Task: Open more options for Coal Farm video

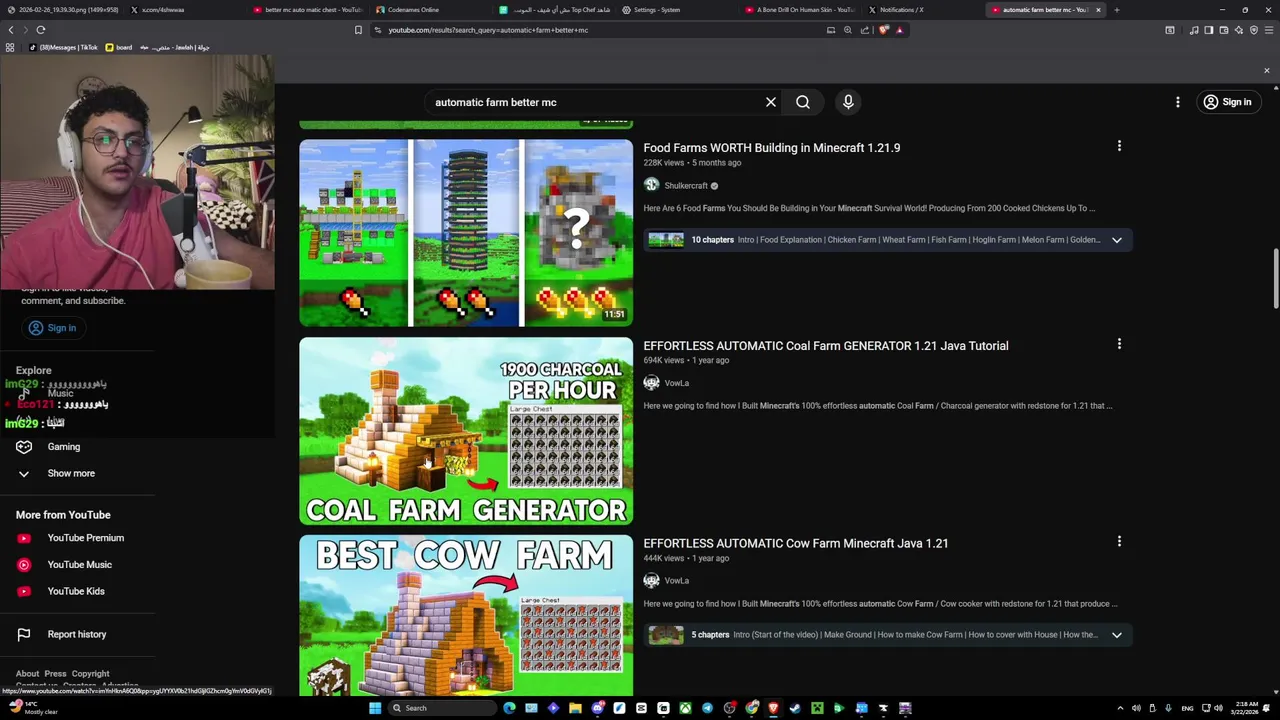Action: [x=1119, y=344]
